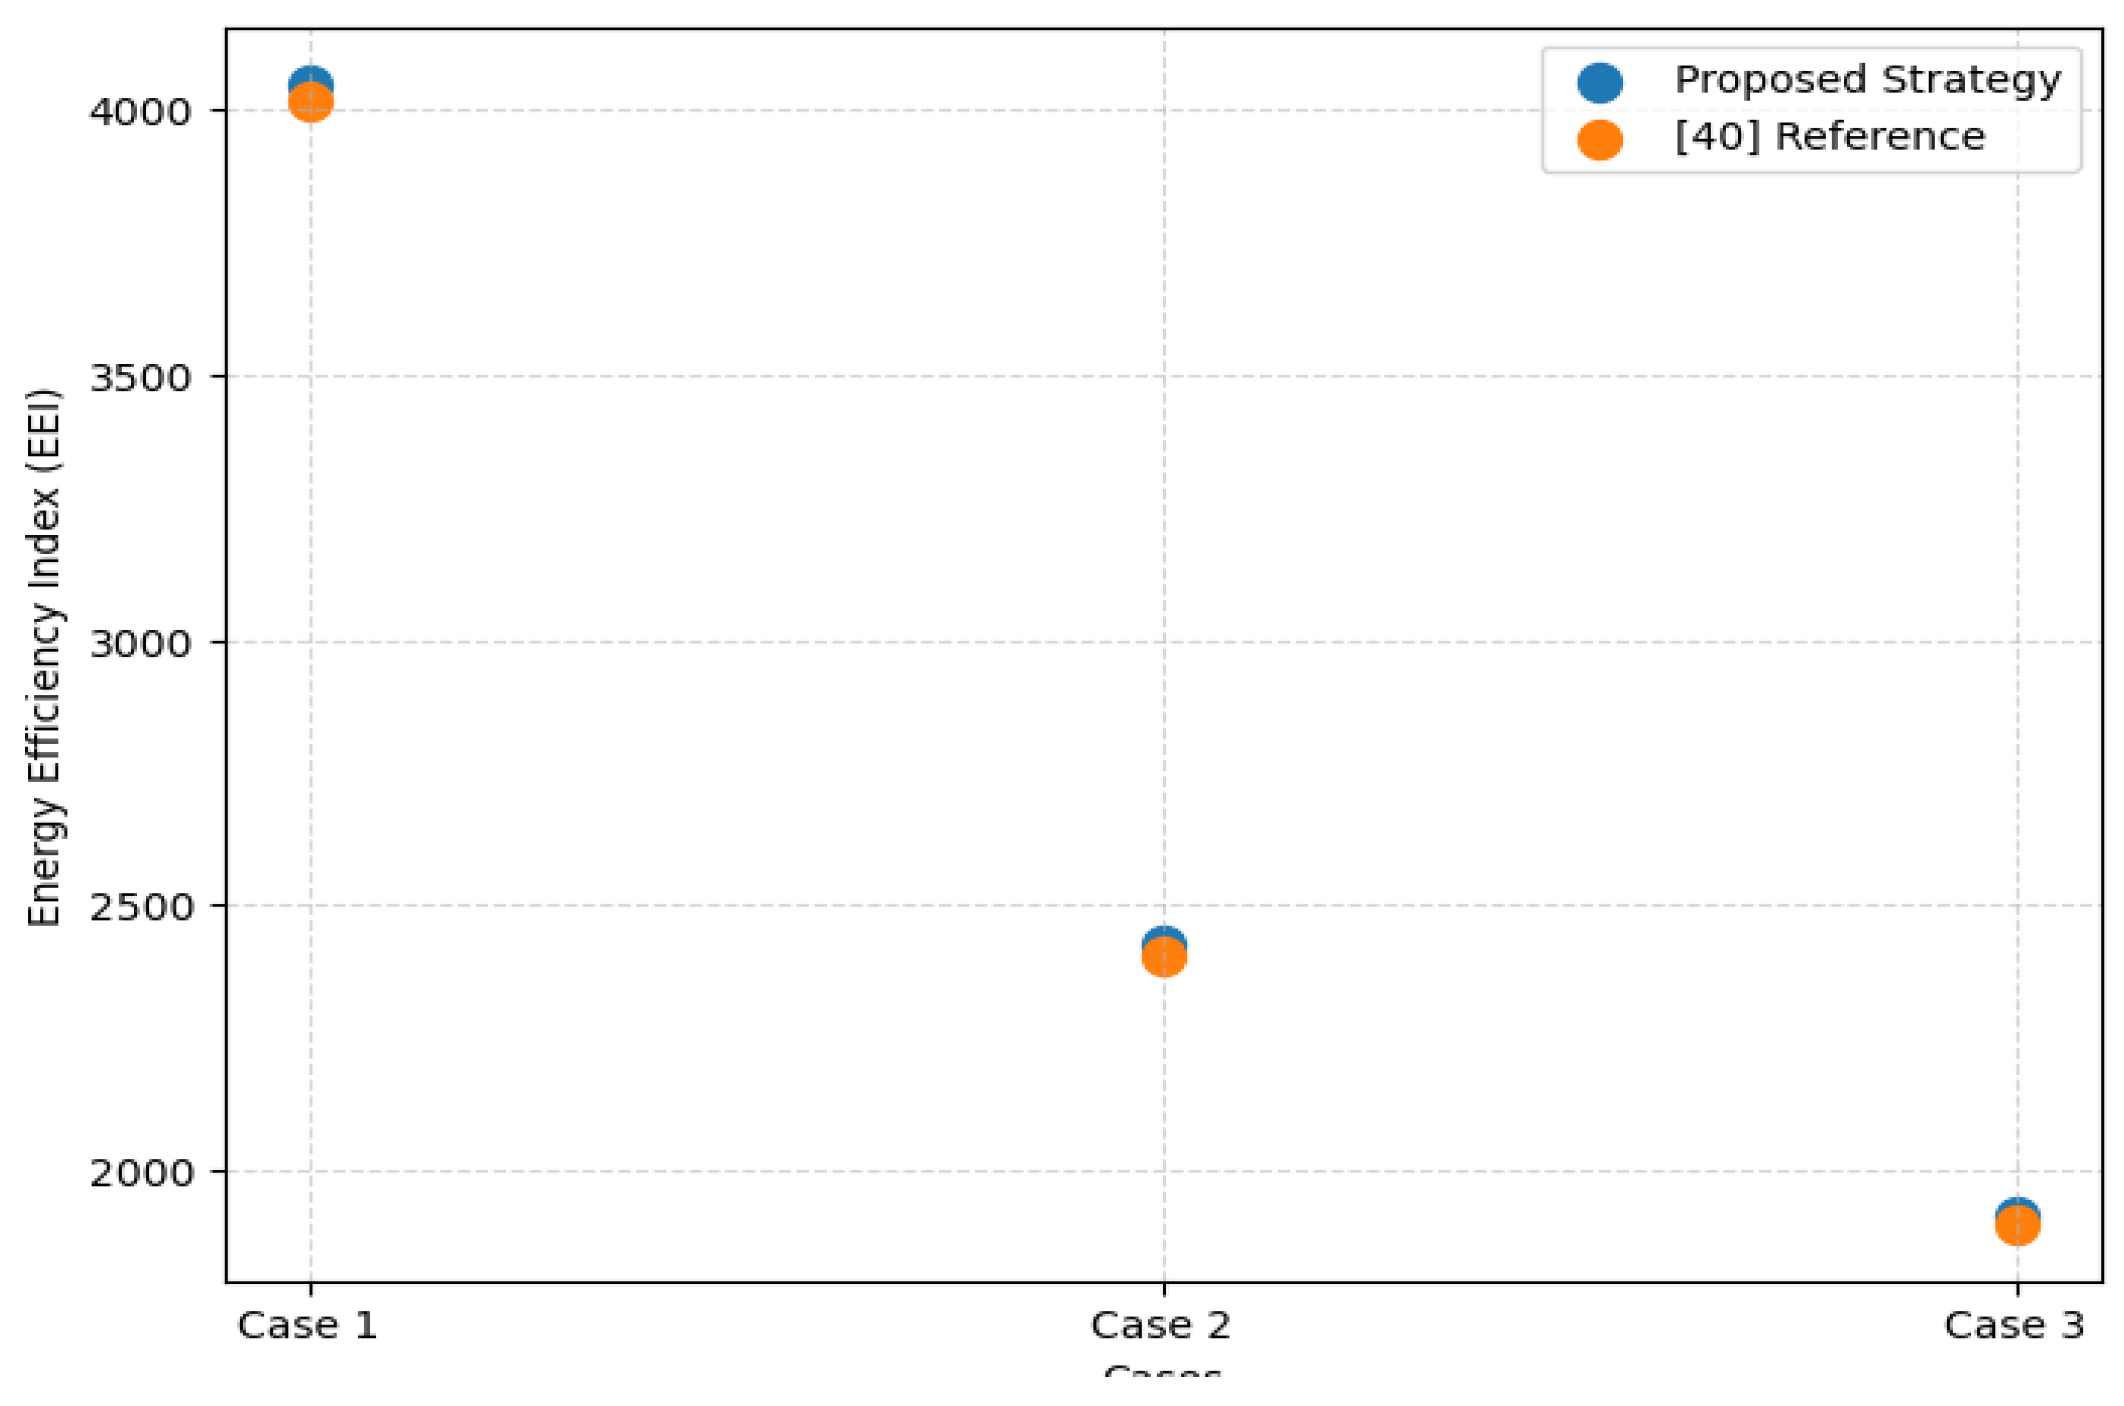The height and width of the screenshot is (1406, 2124).
Task: Click the blue Proposed Strategy legend marker
Action: 1599,82
